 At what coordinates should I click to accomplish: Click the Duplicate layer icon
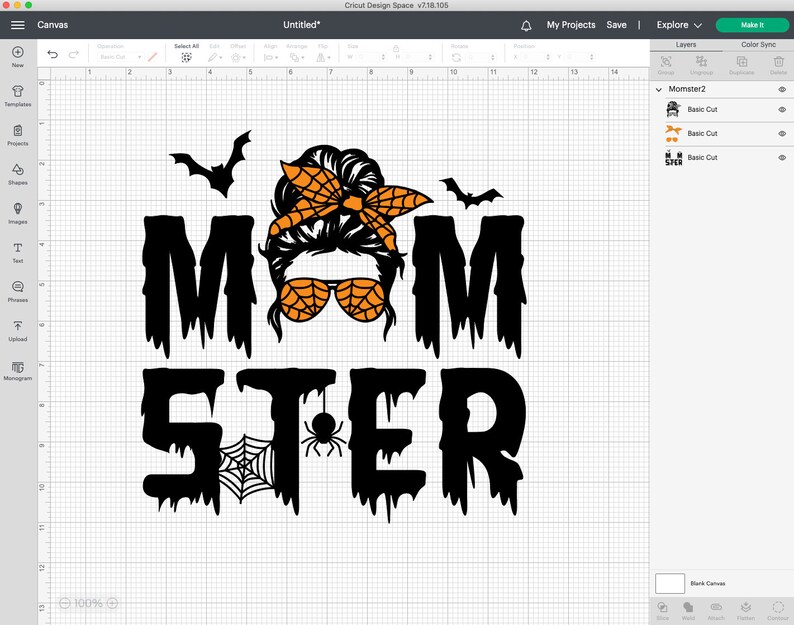pyautogui.click(x=742, y=62)
